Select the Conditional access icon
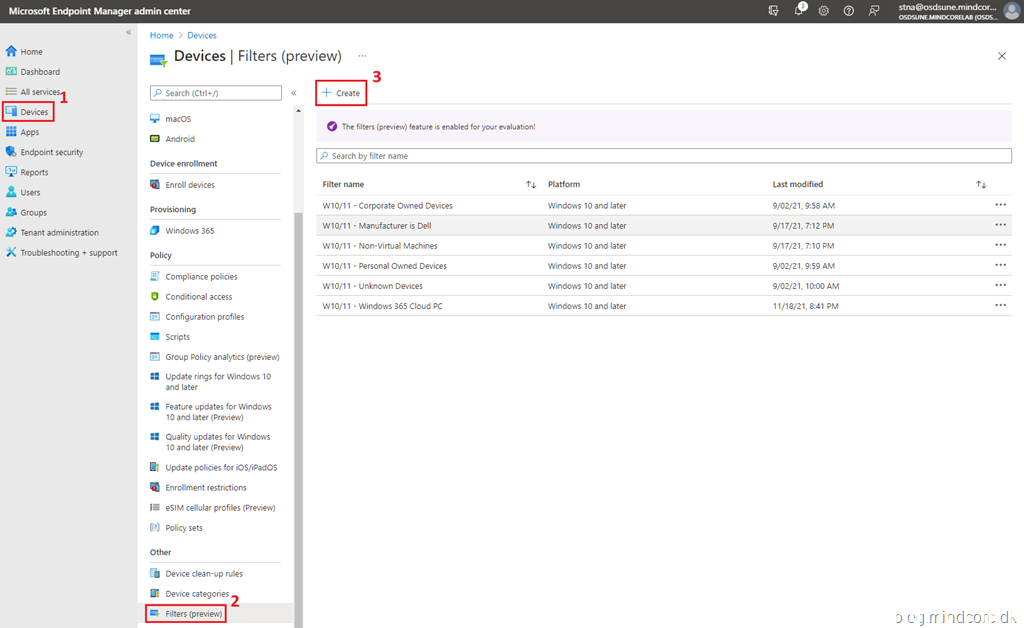 [x=156, y=296]
